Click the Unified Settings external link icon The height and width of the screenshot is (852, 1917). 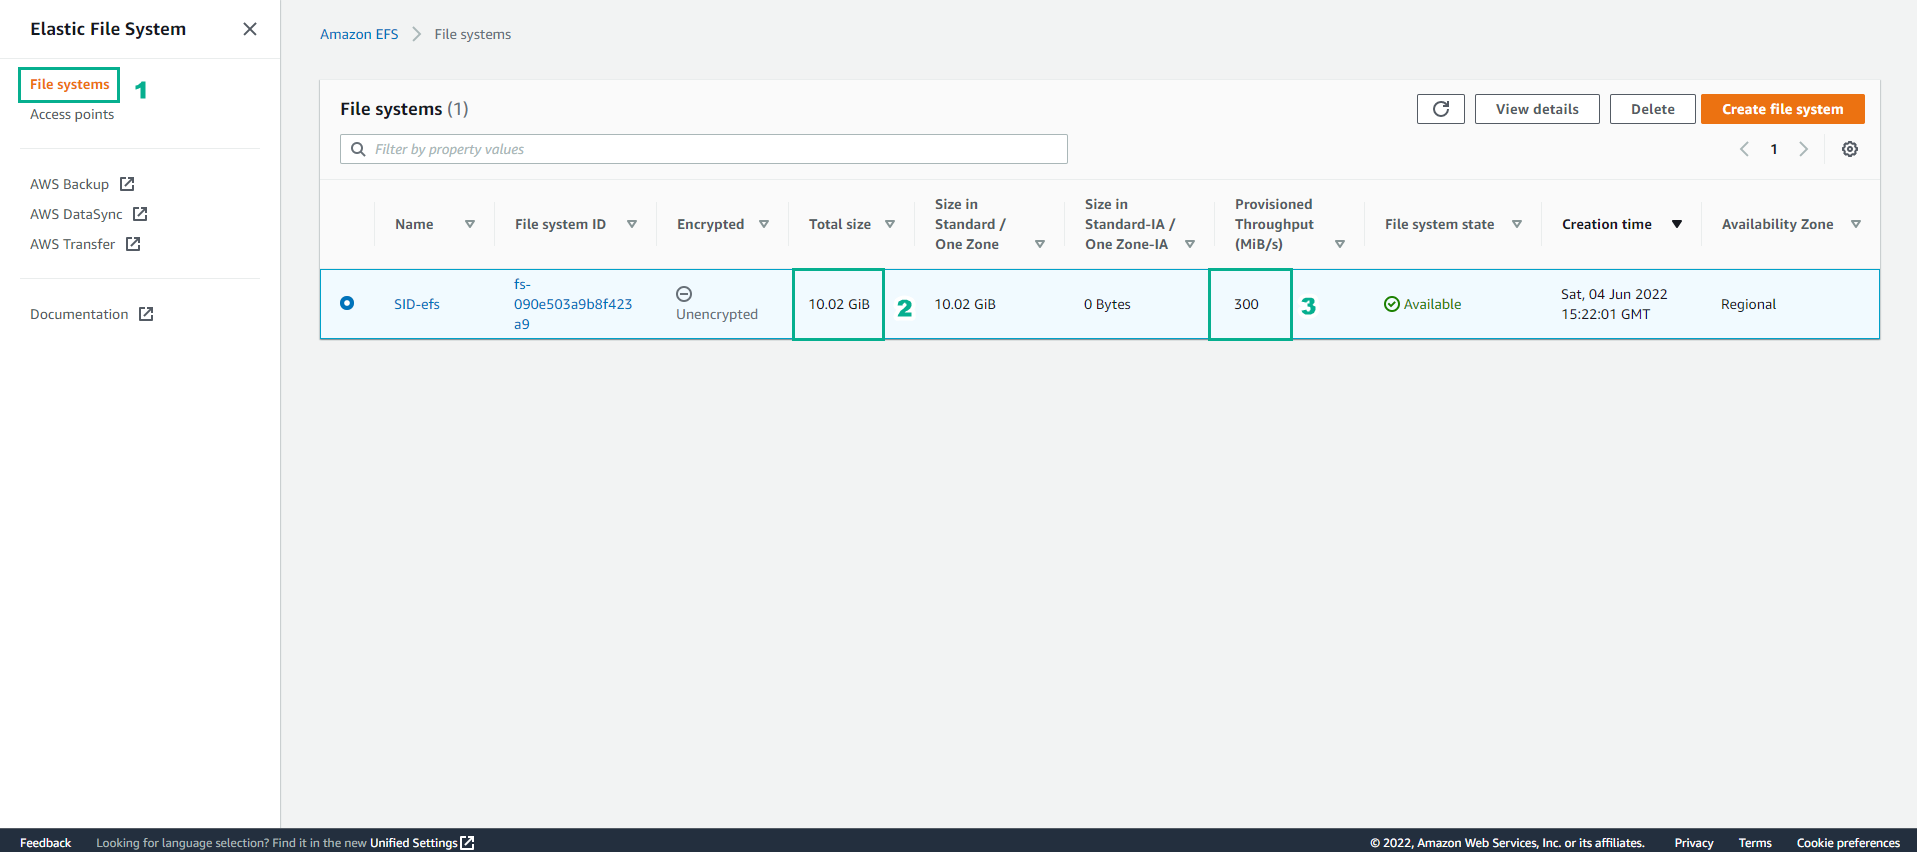click(467, 843)
